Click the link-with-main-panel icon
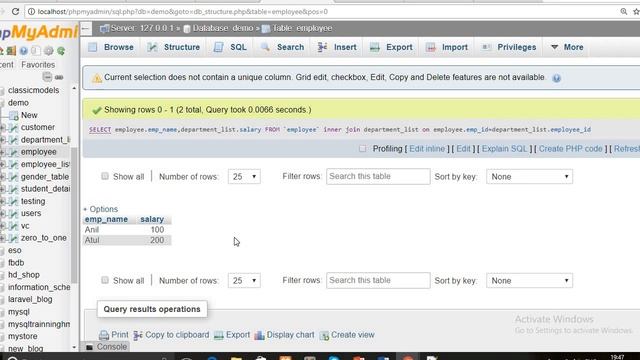Screen dimensions: 640x360 click(x=59, y=77)
